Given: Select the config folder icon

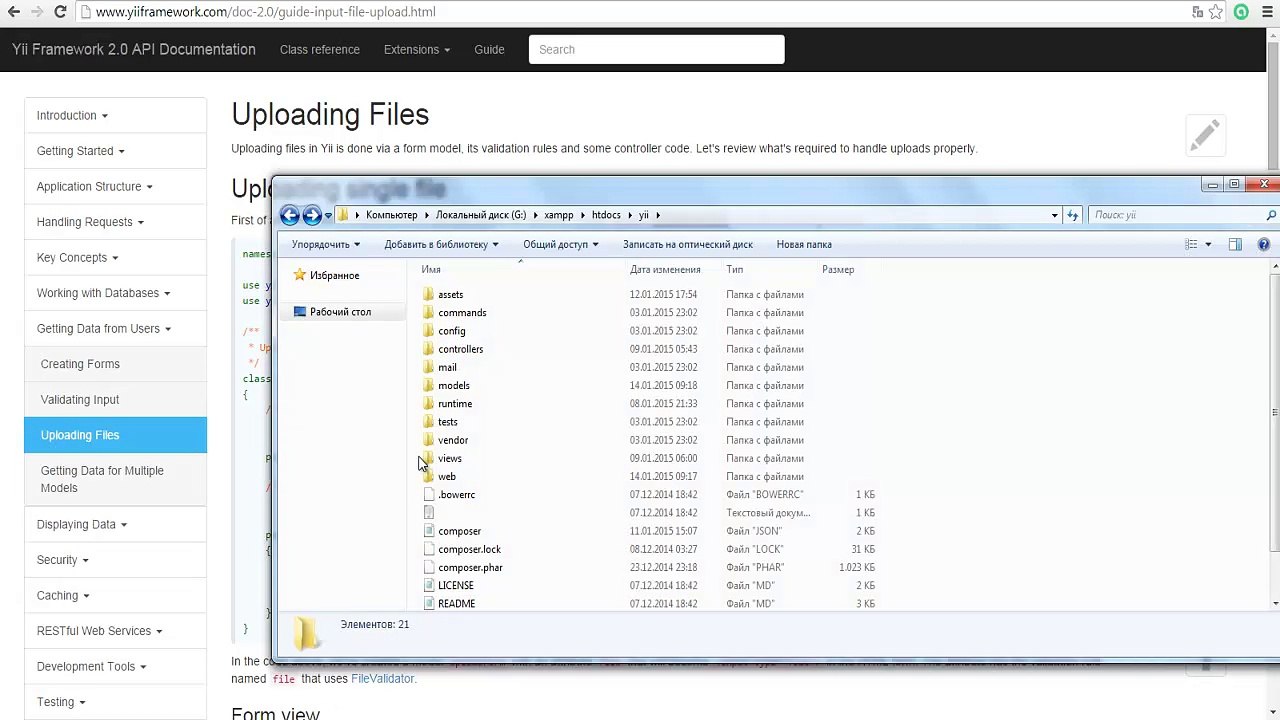Looking at the screenshot, I should pyautogui.click(x=428, y=331).
